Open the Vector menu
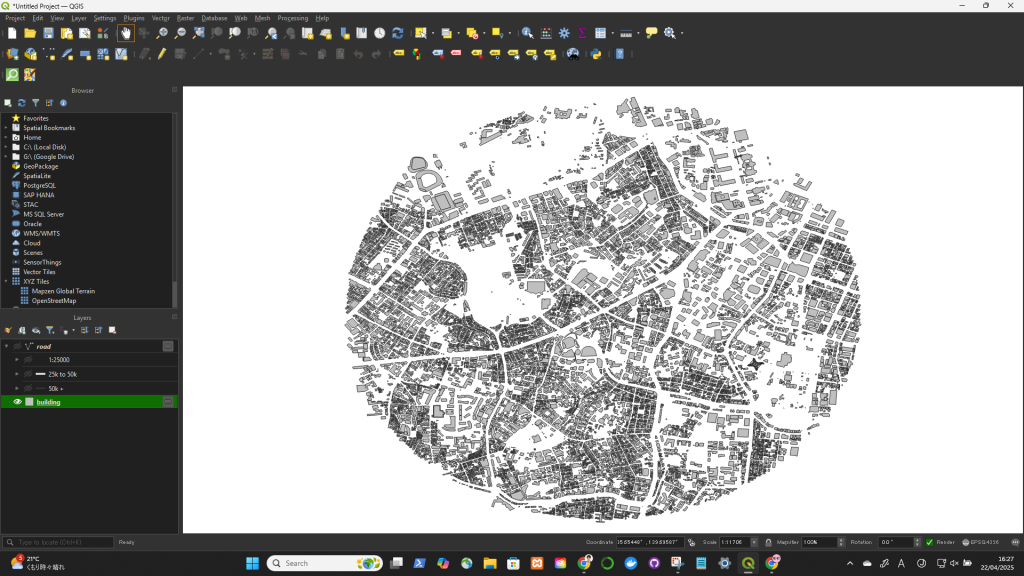Image resolution: width=1024 pixels, height=576 pixels. [x=160, y=18]
